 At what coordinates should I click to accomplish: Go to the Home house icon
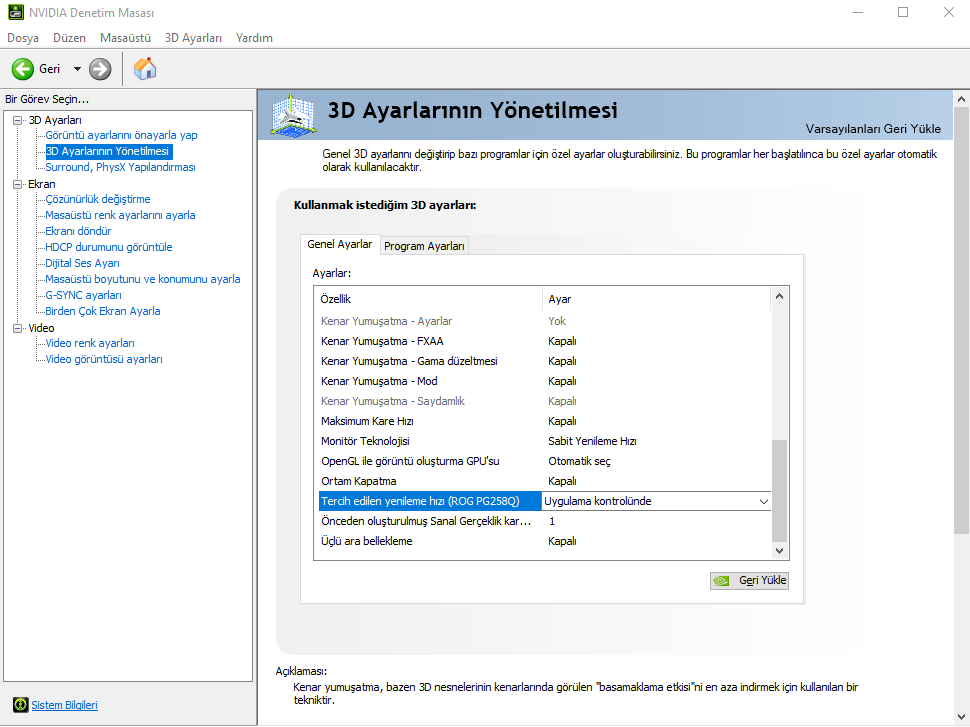(145, 69)
